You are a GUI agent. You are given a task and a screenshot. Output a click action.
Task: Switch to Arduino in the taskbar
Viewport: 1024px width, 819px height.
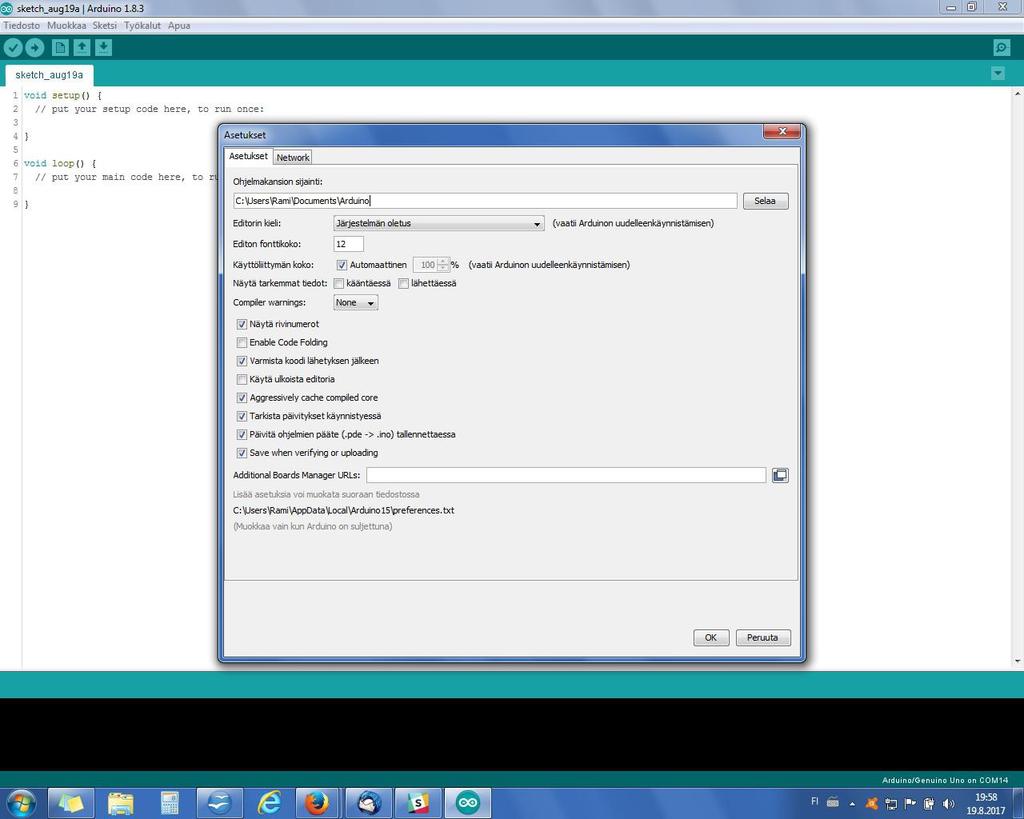coord(468,803)
